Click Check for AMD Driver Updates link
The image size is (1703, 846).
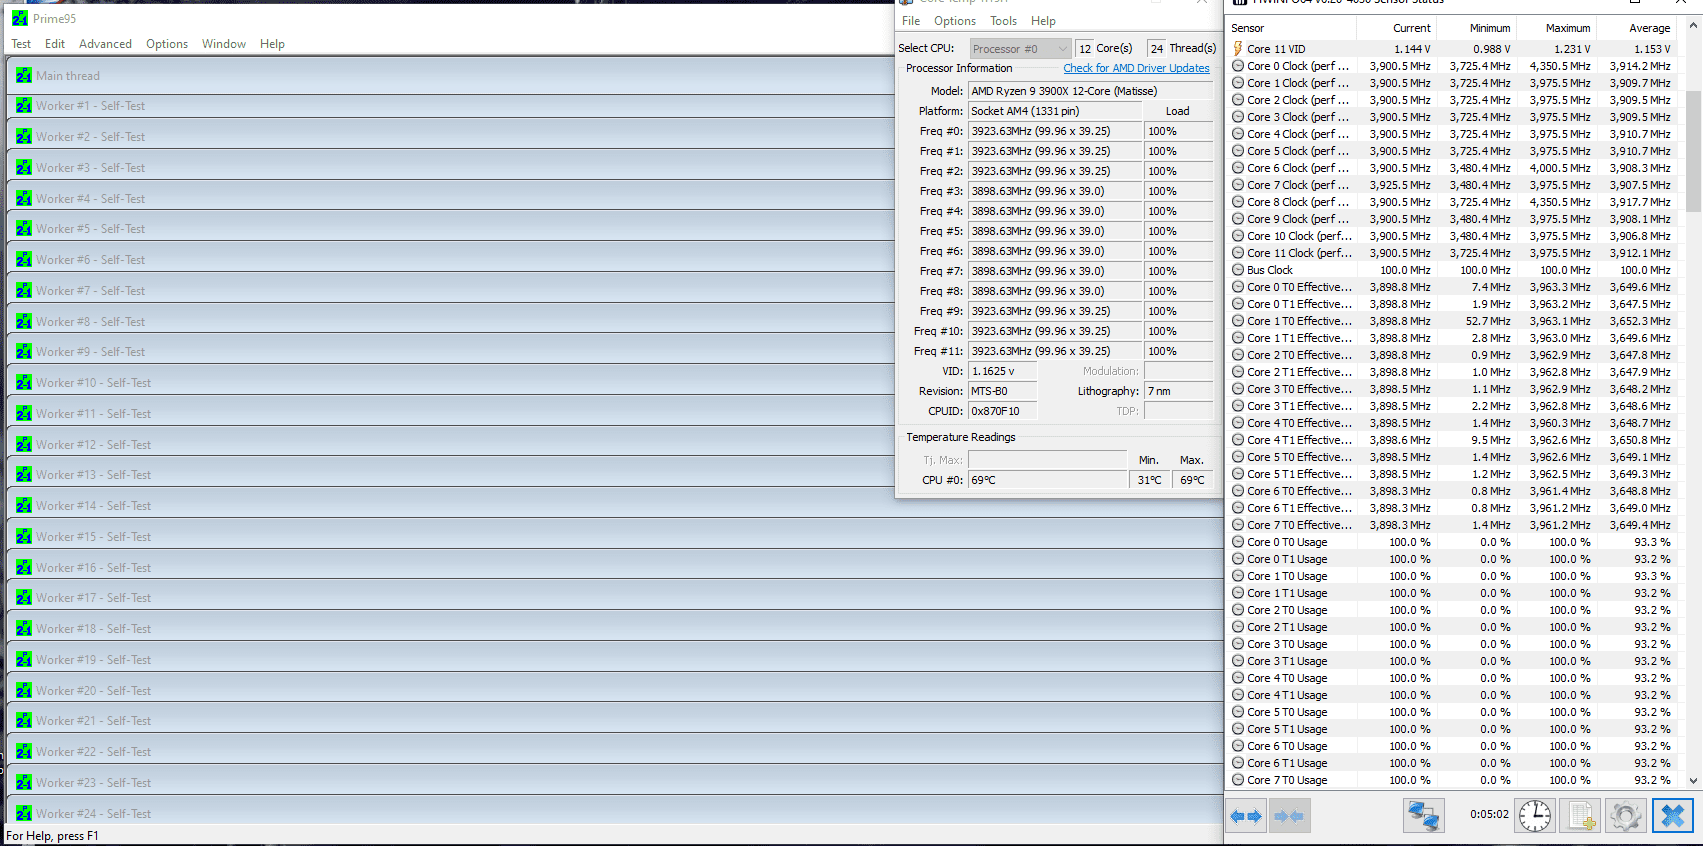1136,68
